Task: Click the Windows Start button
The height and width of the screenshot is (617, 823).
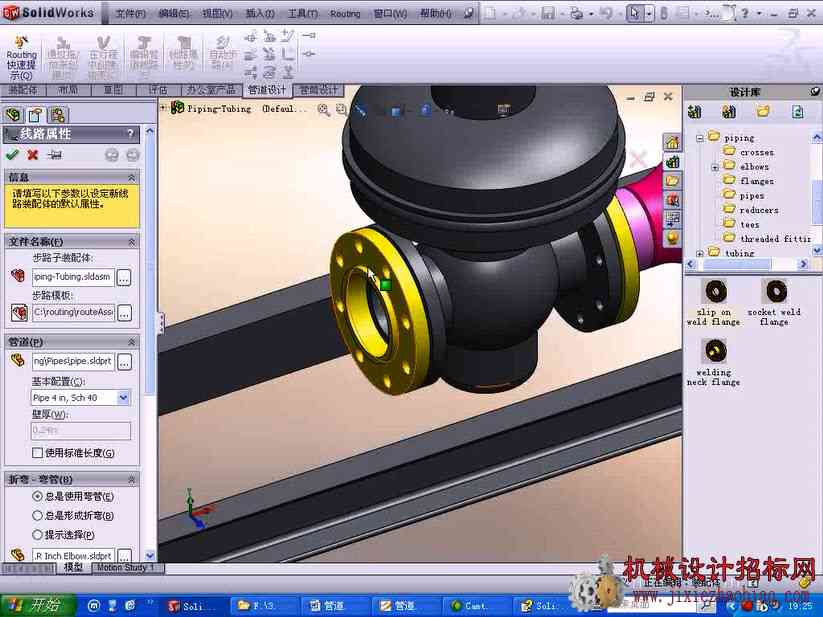Action: pyautogui.click(x=38, y=605)
